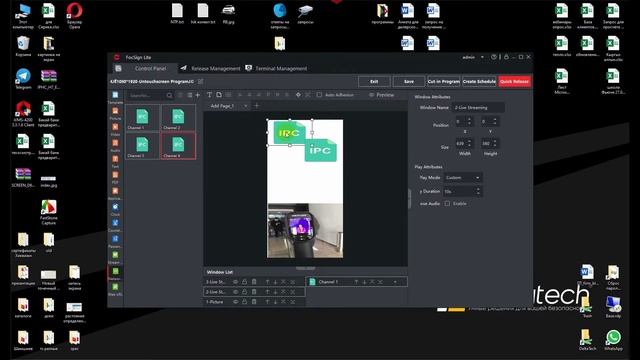Open the Picture material category
640x360 pixels.
115,113
